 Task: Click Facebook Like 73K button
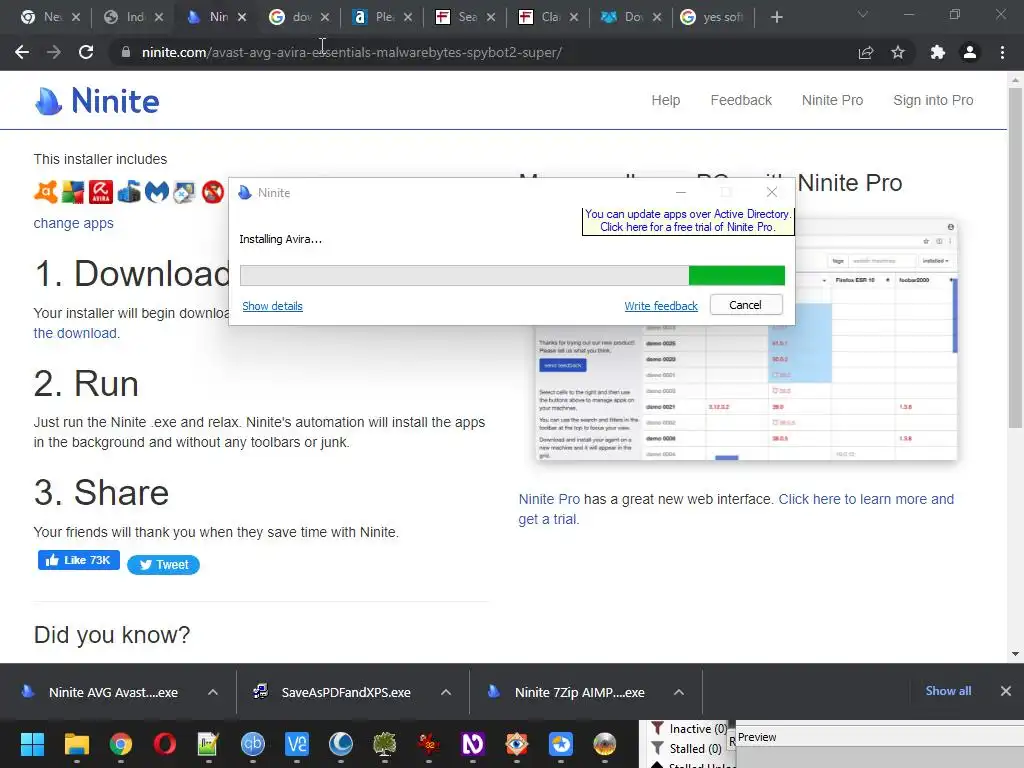78,560
